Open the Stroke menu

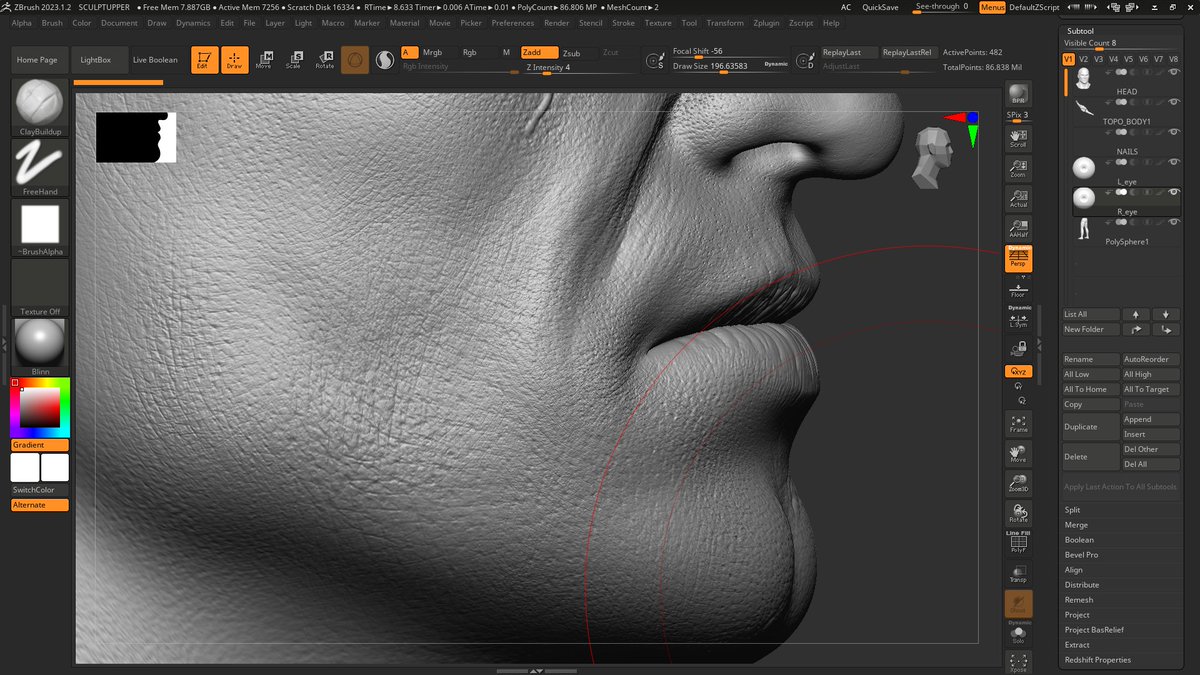623,23
